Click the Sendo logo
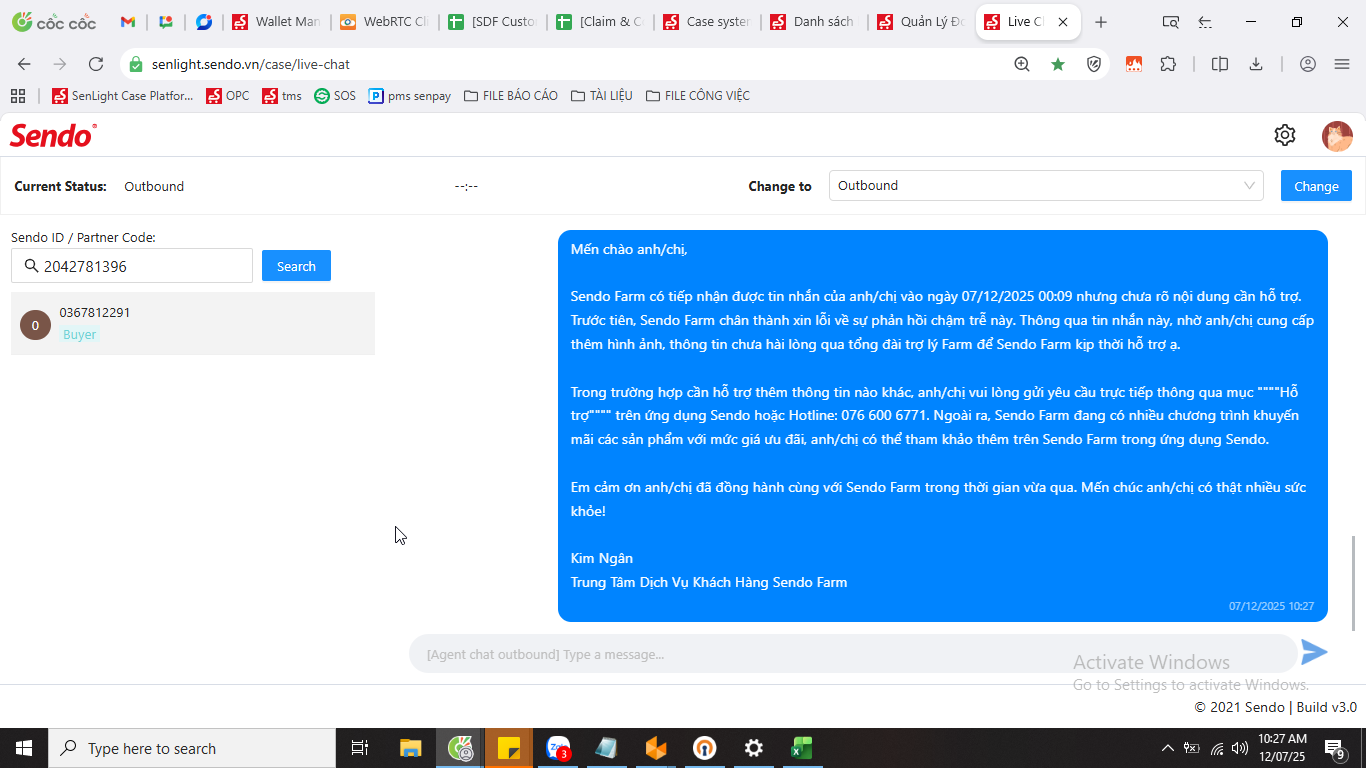This screenshot has height=768, width=1366. pos(53,135)
